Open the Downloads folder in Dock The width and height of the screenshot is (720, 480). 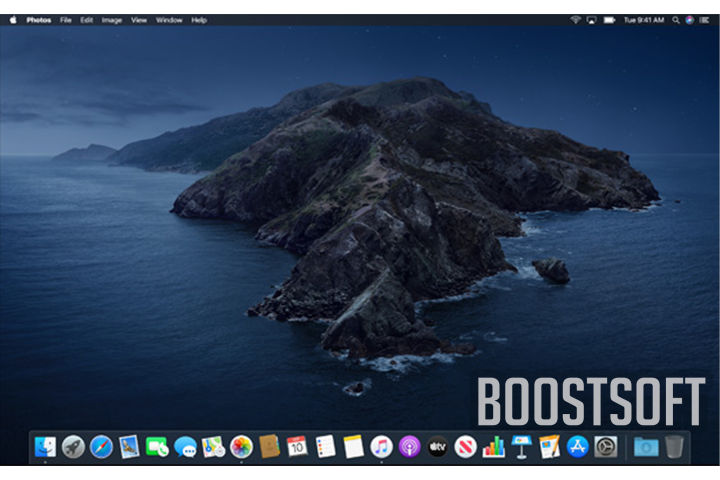pyautogui.click(x=646, y=446)
